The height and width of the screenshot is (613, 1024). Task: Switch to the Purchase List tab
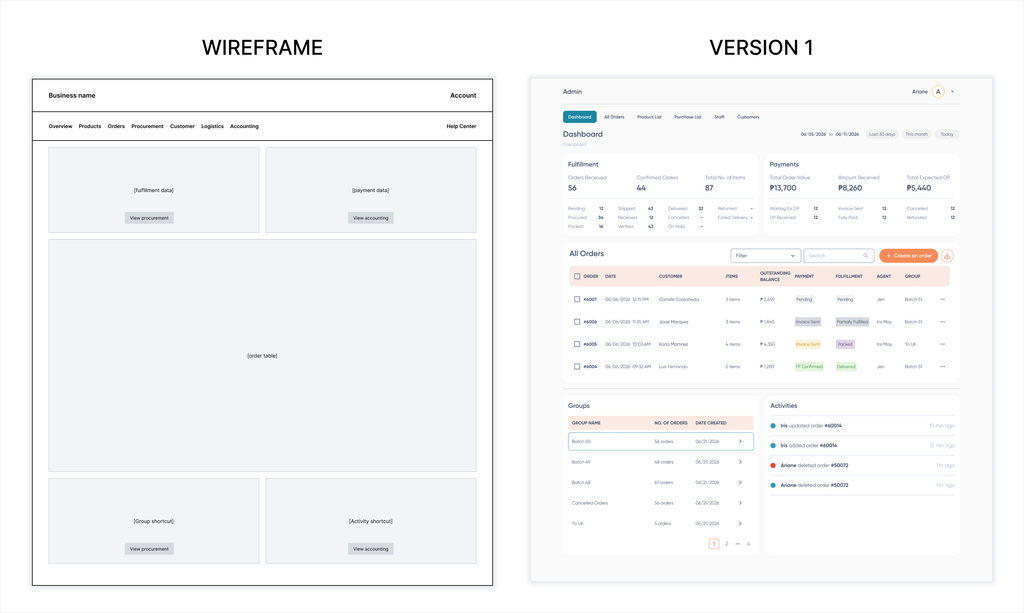coord(688,117)
